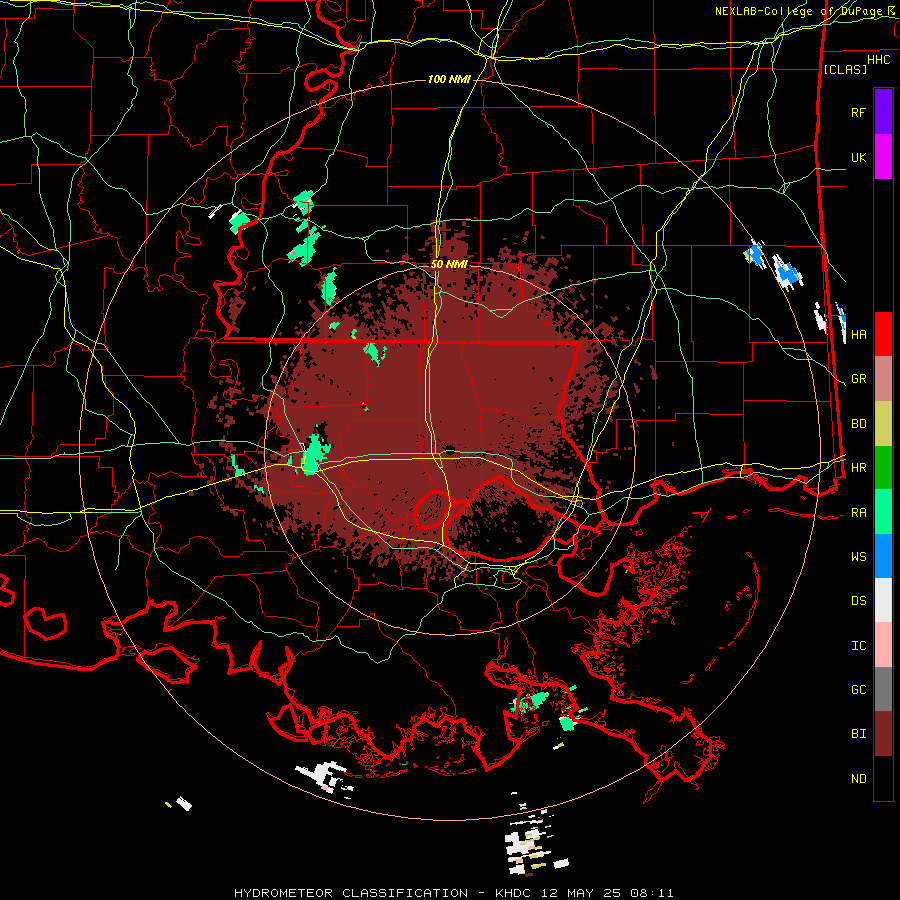Click the HYDROMETEOR CLASSIFICATION caption text
The height and width of the screenshot is (900, 900).
pyautogui.click(x=351, y=893)
